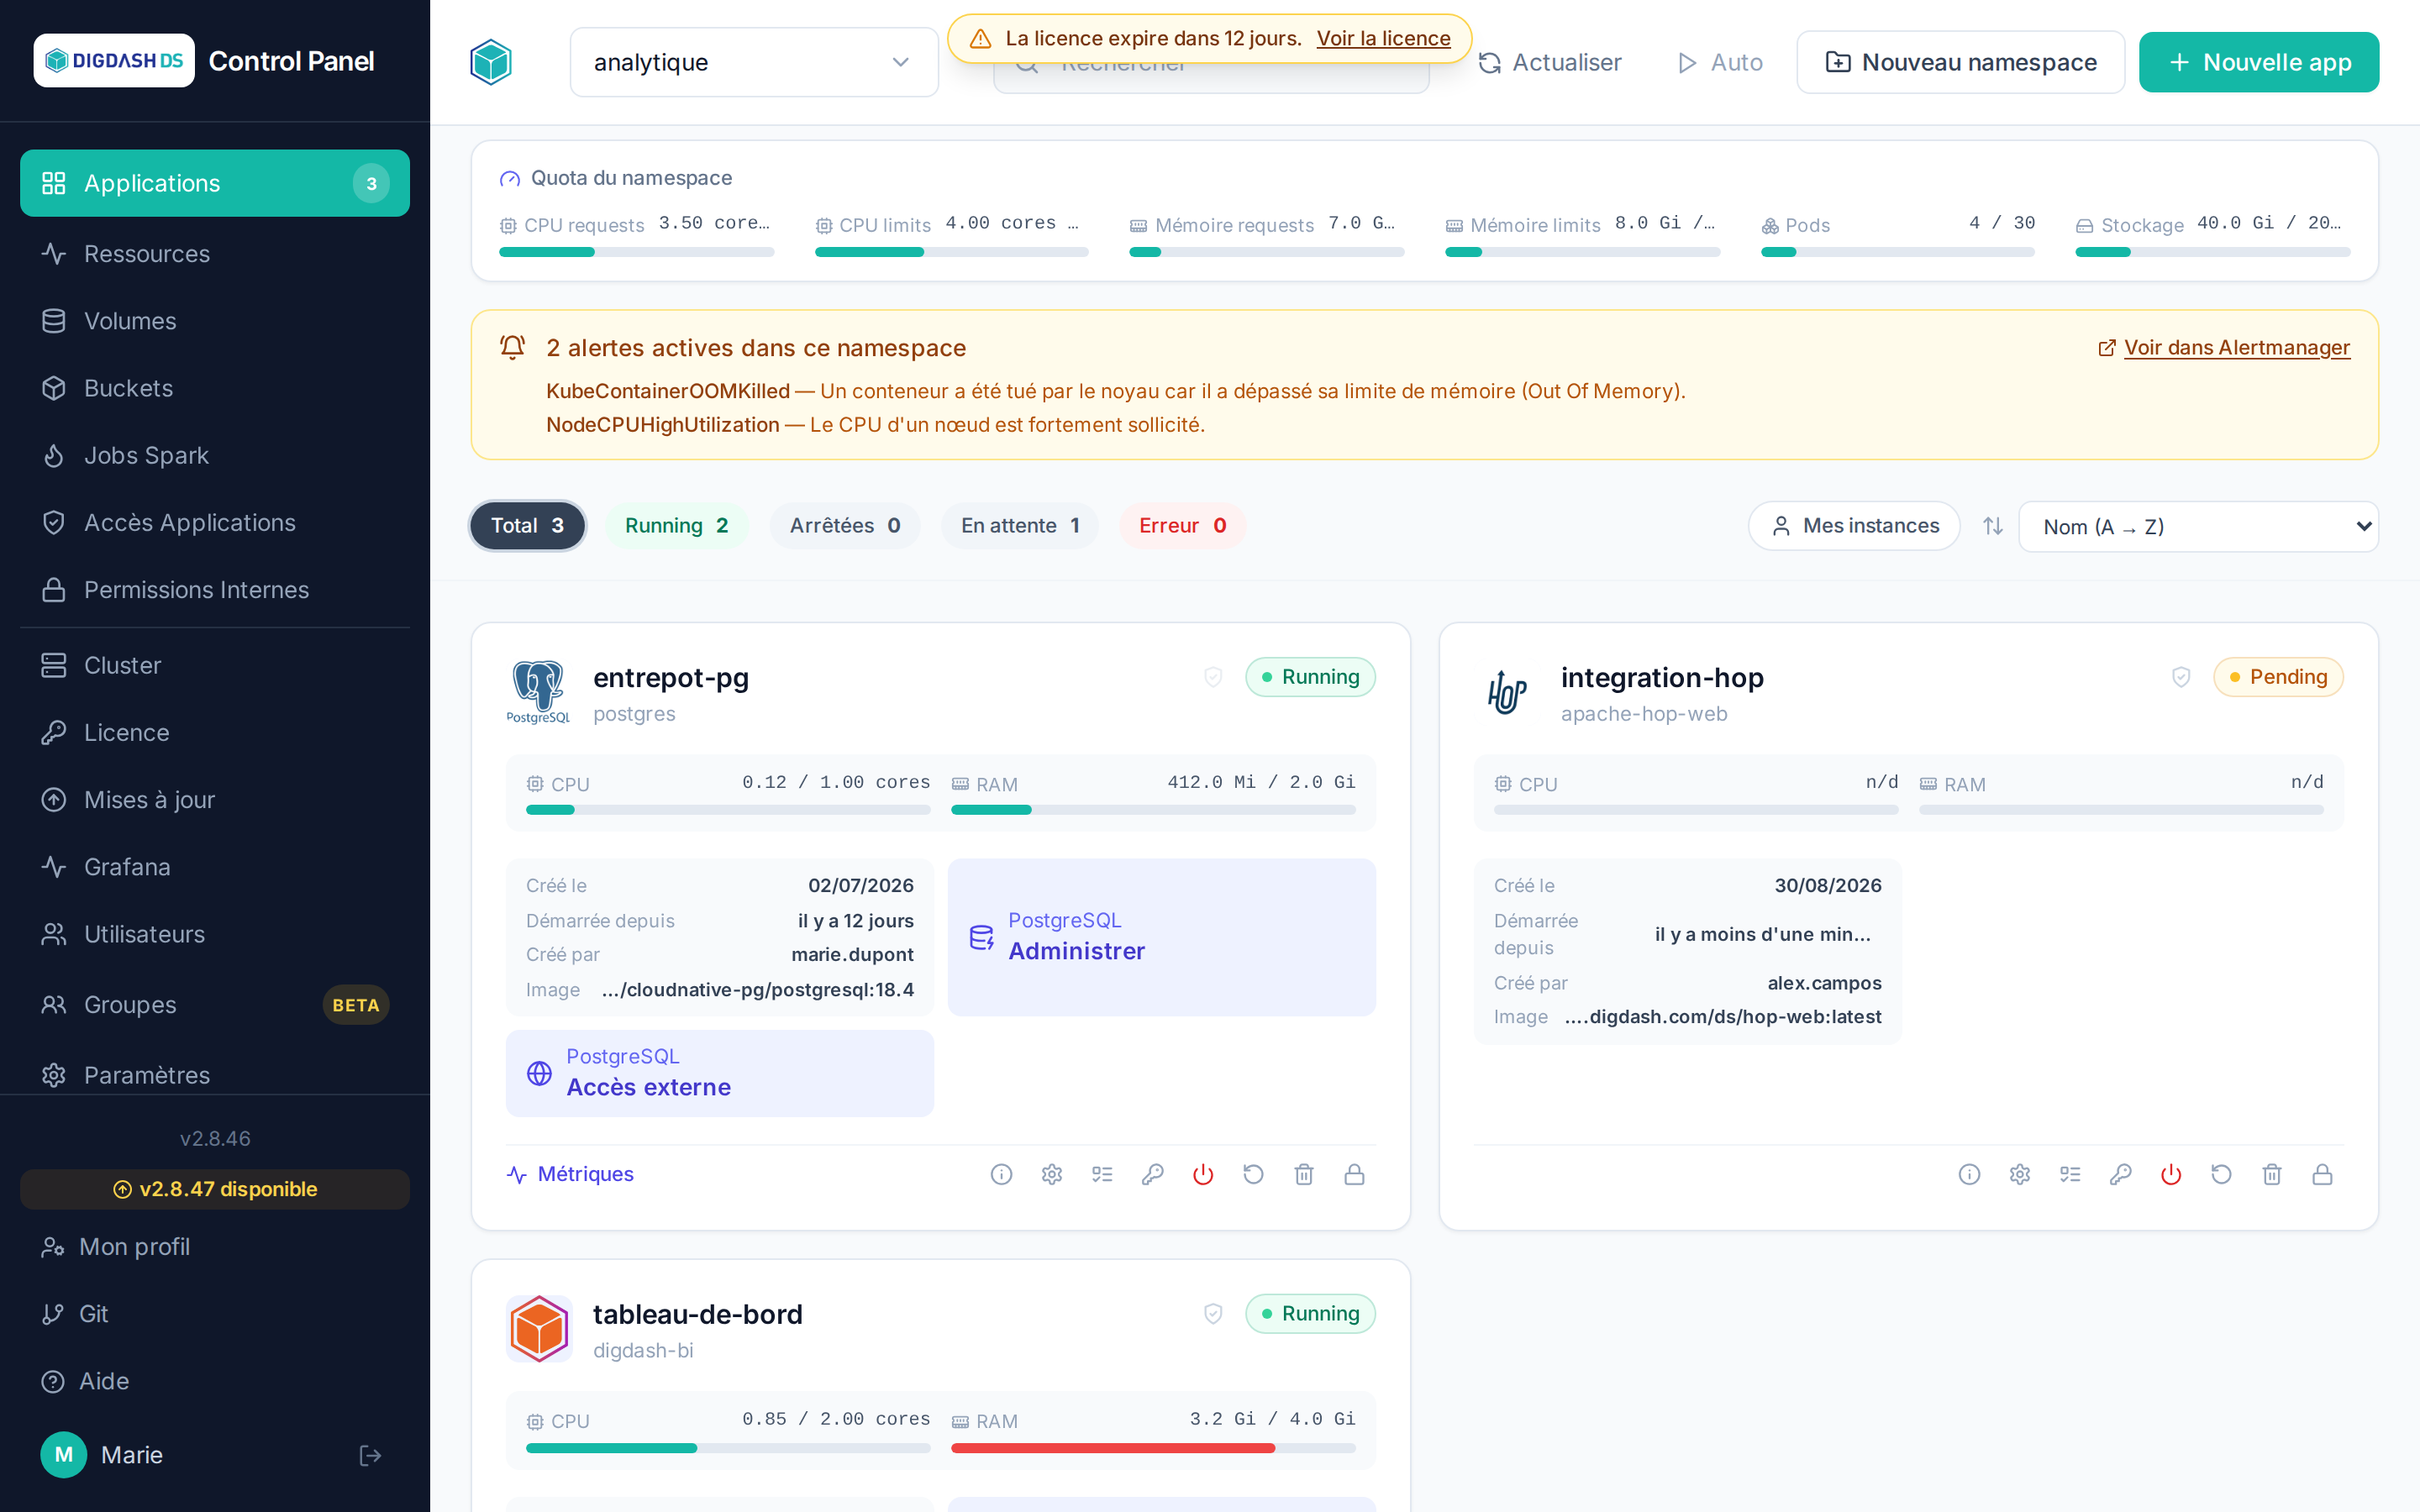
Task: Open the Voir la licence link
Action: [1383, 38]
